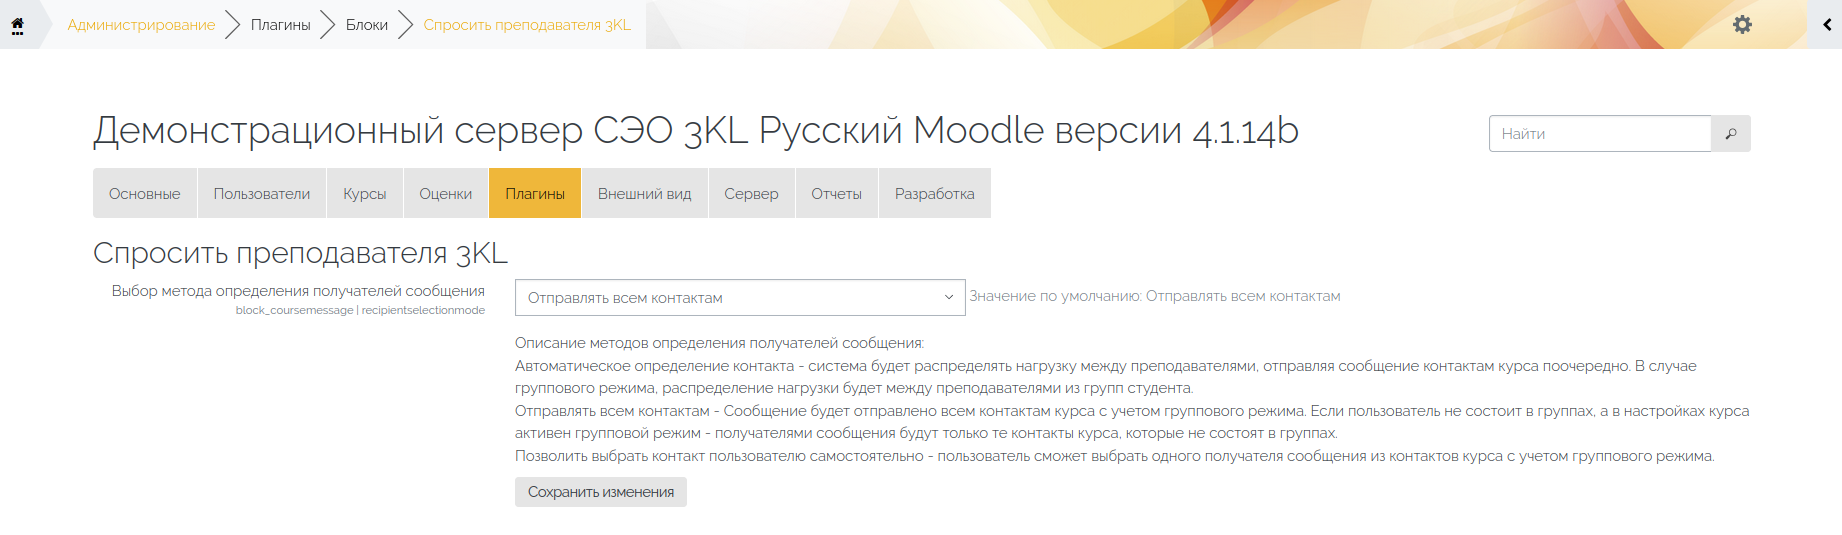Go to Плагины breadcrumb
The image size is (1842, 535).
(280, 25)
